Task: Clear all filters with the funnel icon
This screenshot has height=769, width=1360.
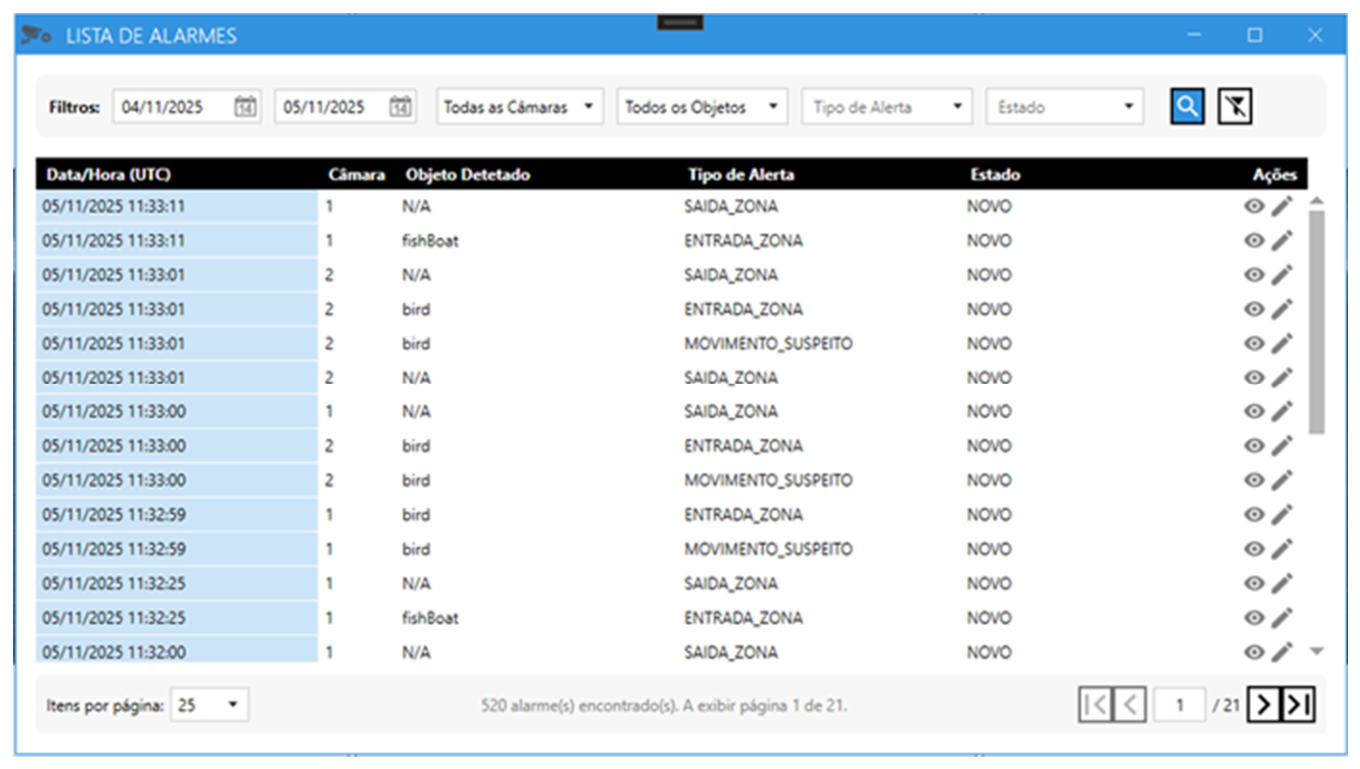Action: (x=1235, y=106)
